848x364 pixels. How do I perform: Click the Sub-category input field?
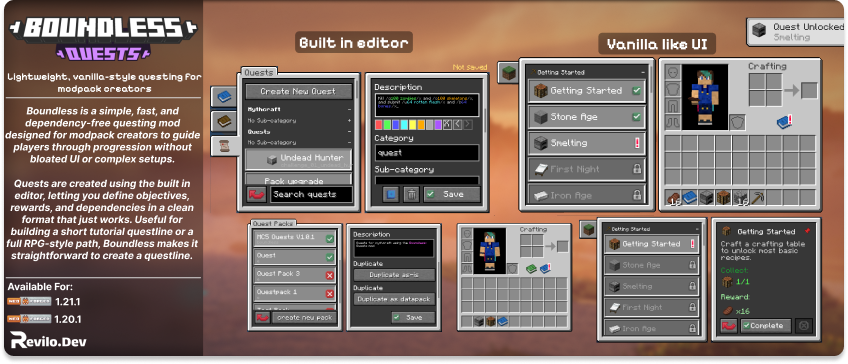pos(427,181)
